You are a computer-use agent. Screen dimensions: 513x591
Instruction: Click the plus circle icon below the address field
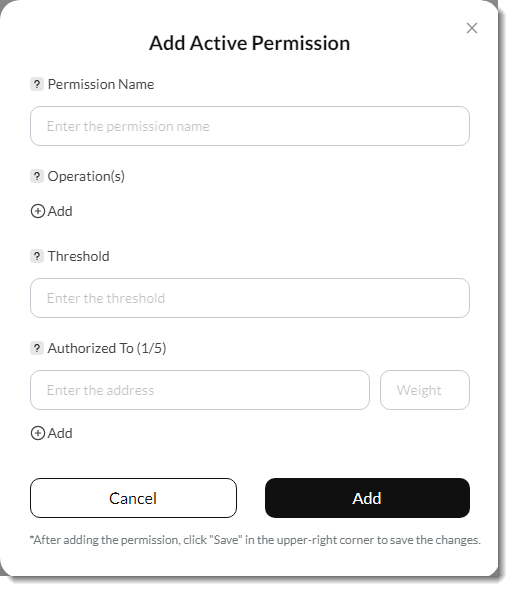[x=38, y=433]
